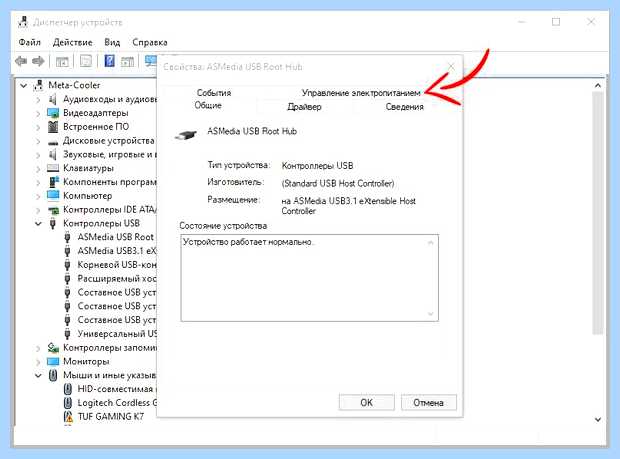Select ASMedia USB Root tree entry
Viewport: 620px width, 459px height.
[x=115, y=237]
